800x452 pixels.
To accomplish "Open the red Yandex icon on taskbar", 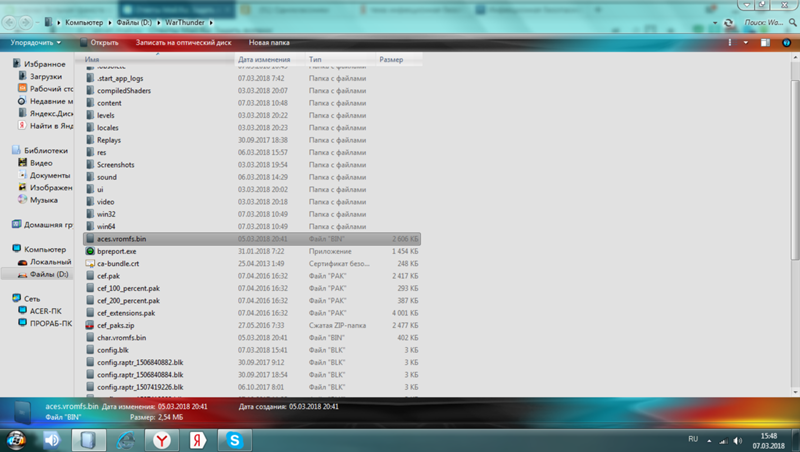I will 198,440.
